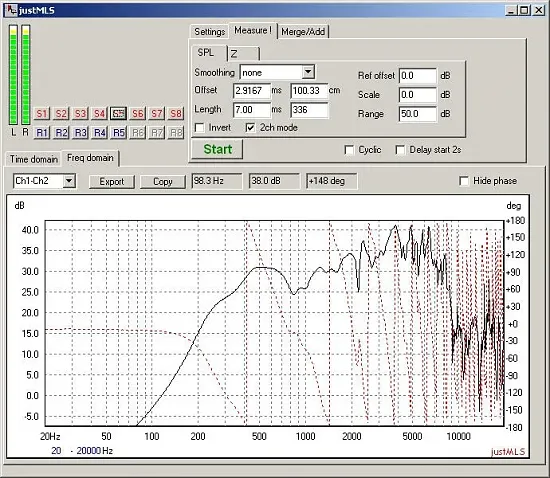The height and width of the screenshot is (478, 550).
Task: Export the frequency response data
Action: pyautogui.click(x=112, y=182)
